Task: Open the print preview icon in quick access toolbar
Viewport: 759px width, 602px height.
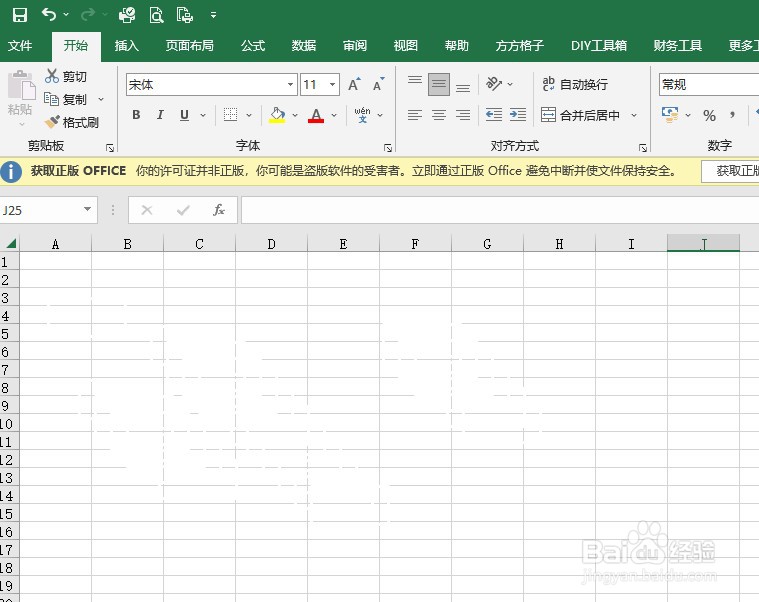Action: coord(156,15)
